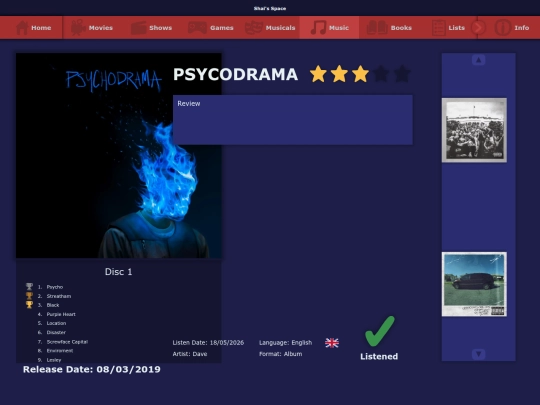Screen dimensions: 540x405
Task: Click the Info circle icon
Action: (x=503, y=28)
